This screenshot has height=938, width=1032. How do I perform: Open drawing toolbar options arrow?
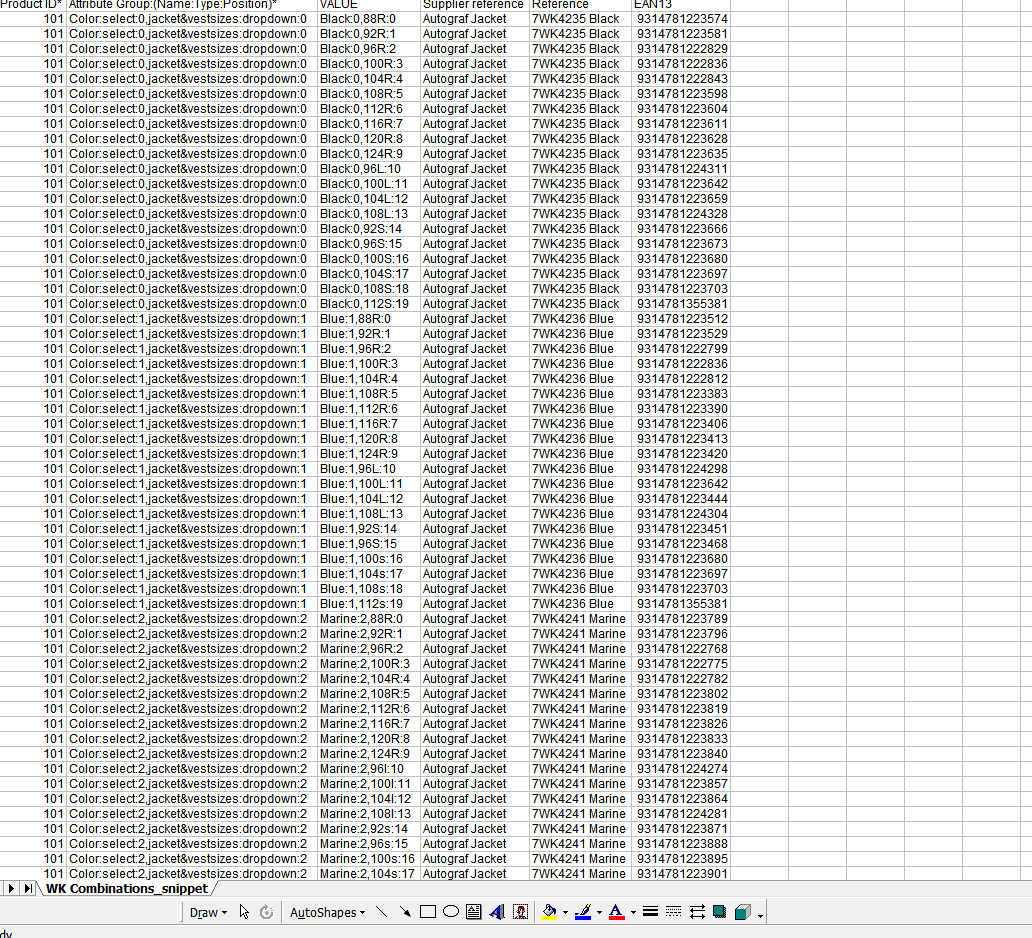pos(760,915)
